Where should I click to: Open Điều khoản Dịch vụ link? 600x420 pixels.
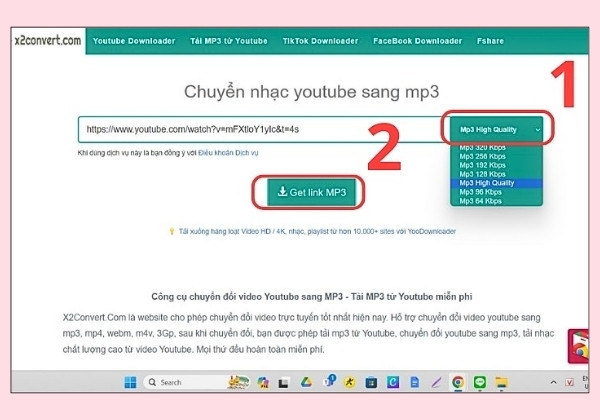(228, 153)
